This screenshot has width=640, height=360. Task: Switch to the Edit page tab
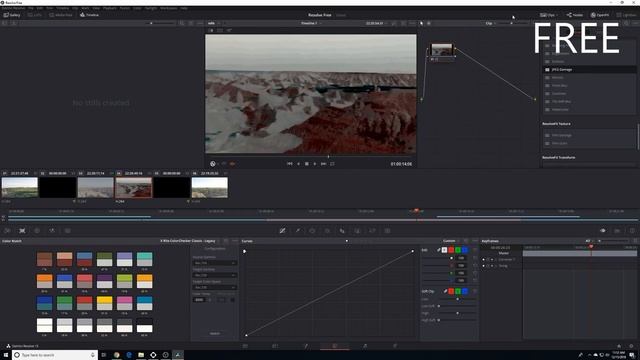tap(275, 346)
